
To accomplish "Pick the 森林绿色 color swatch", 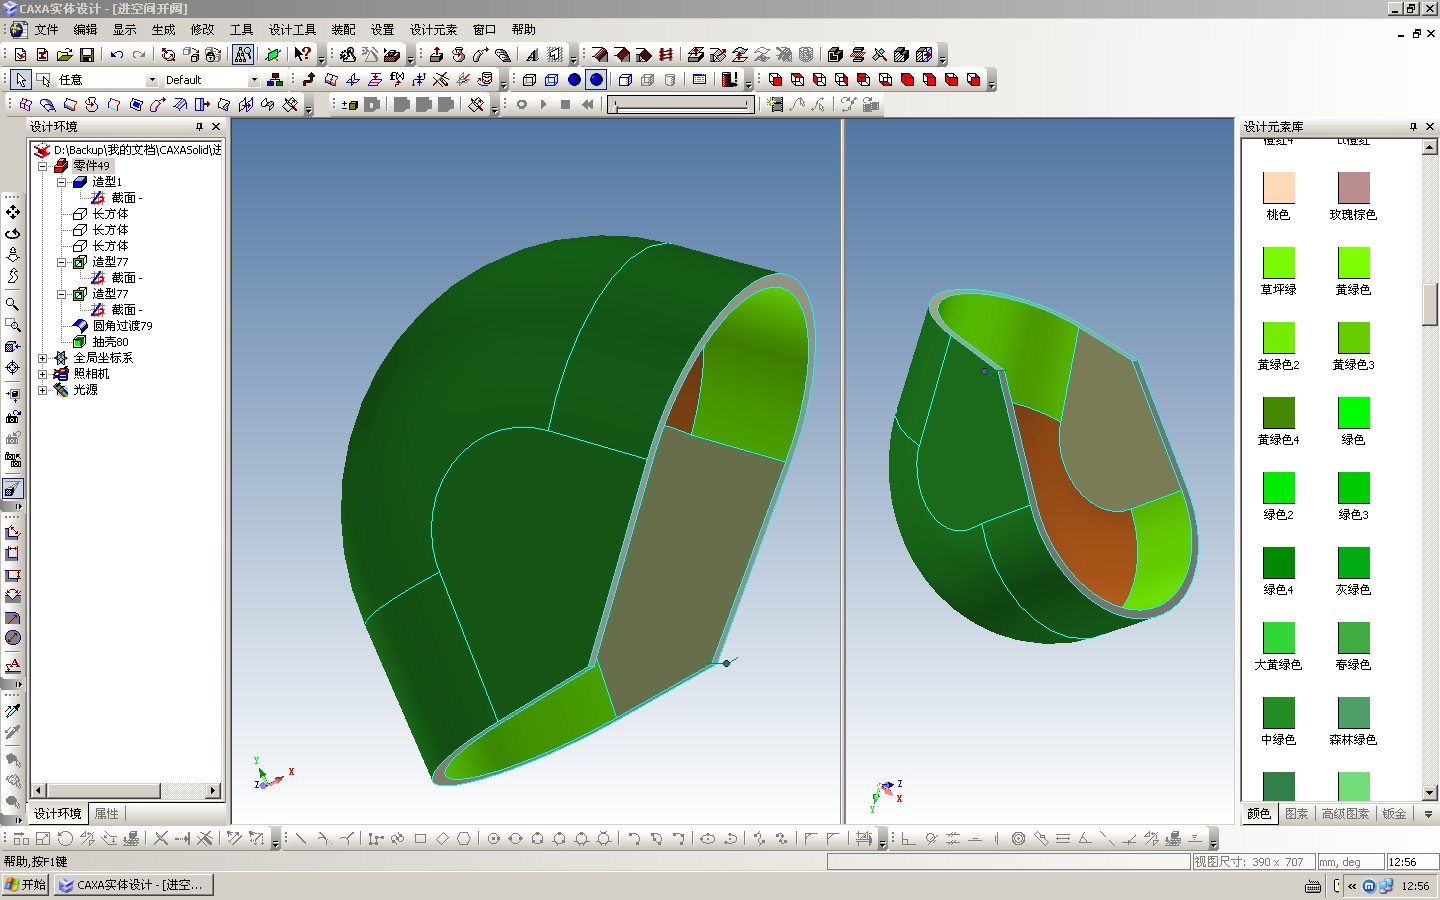I will 1353,713.
